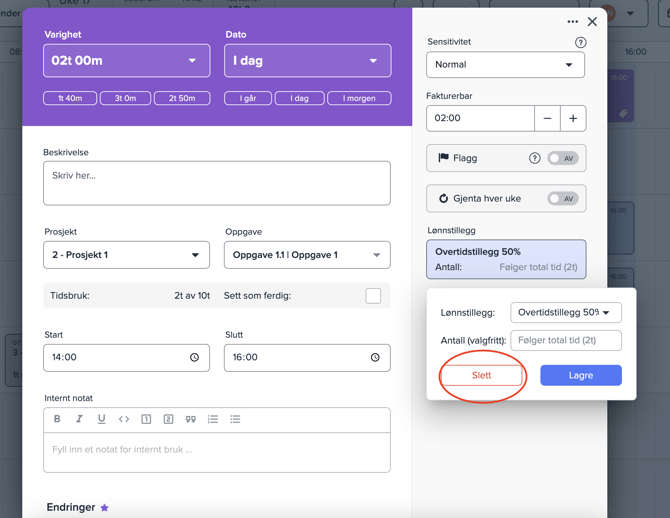Toggle the Flagg switch on
The height and width of the screenshot is (518, 670).
coord(562,158)
